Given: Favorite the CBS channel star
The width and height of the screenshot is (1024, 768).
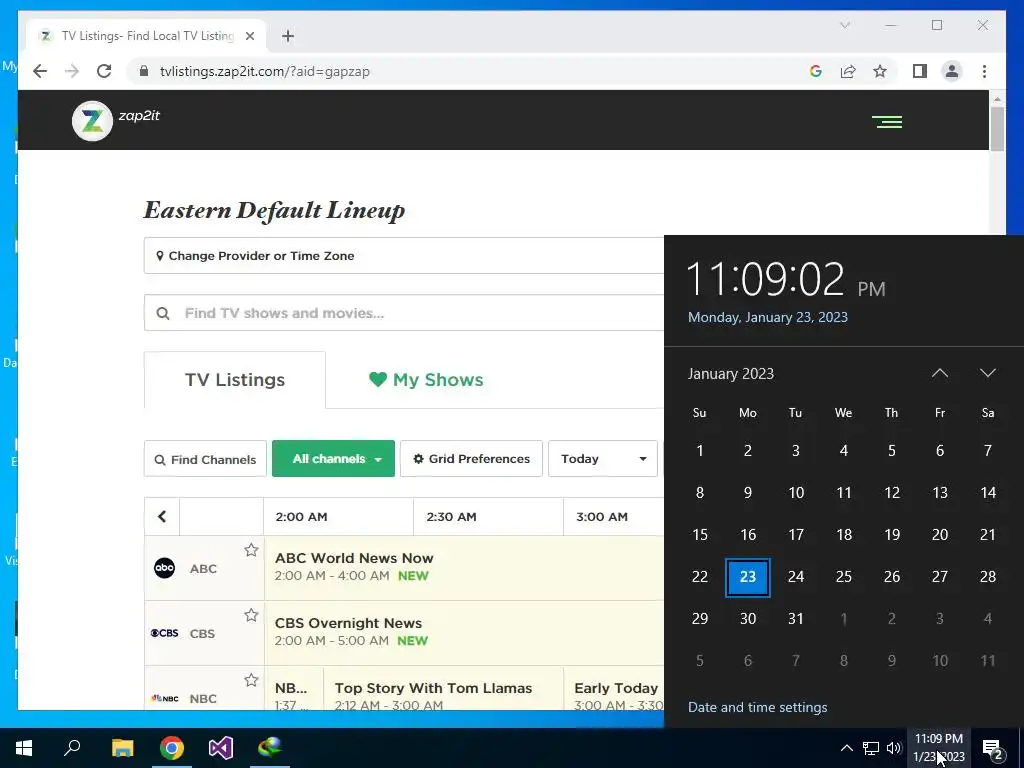Looking at the screenshot, I should (x=251, y=615).
